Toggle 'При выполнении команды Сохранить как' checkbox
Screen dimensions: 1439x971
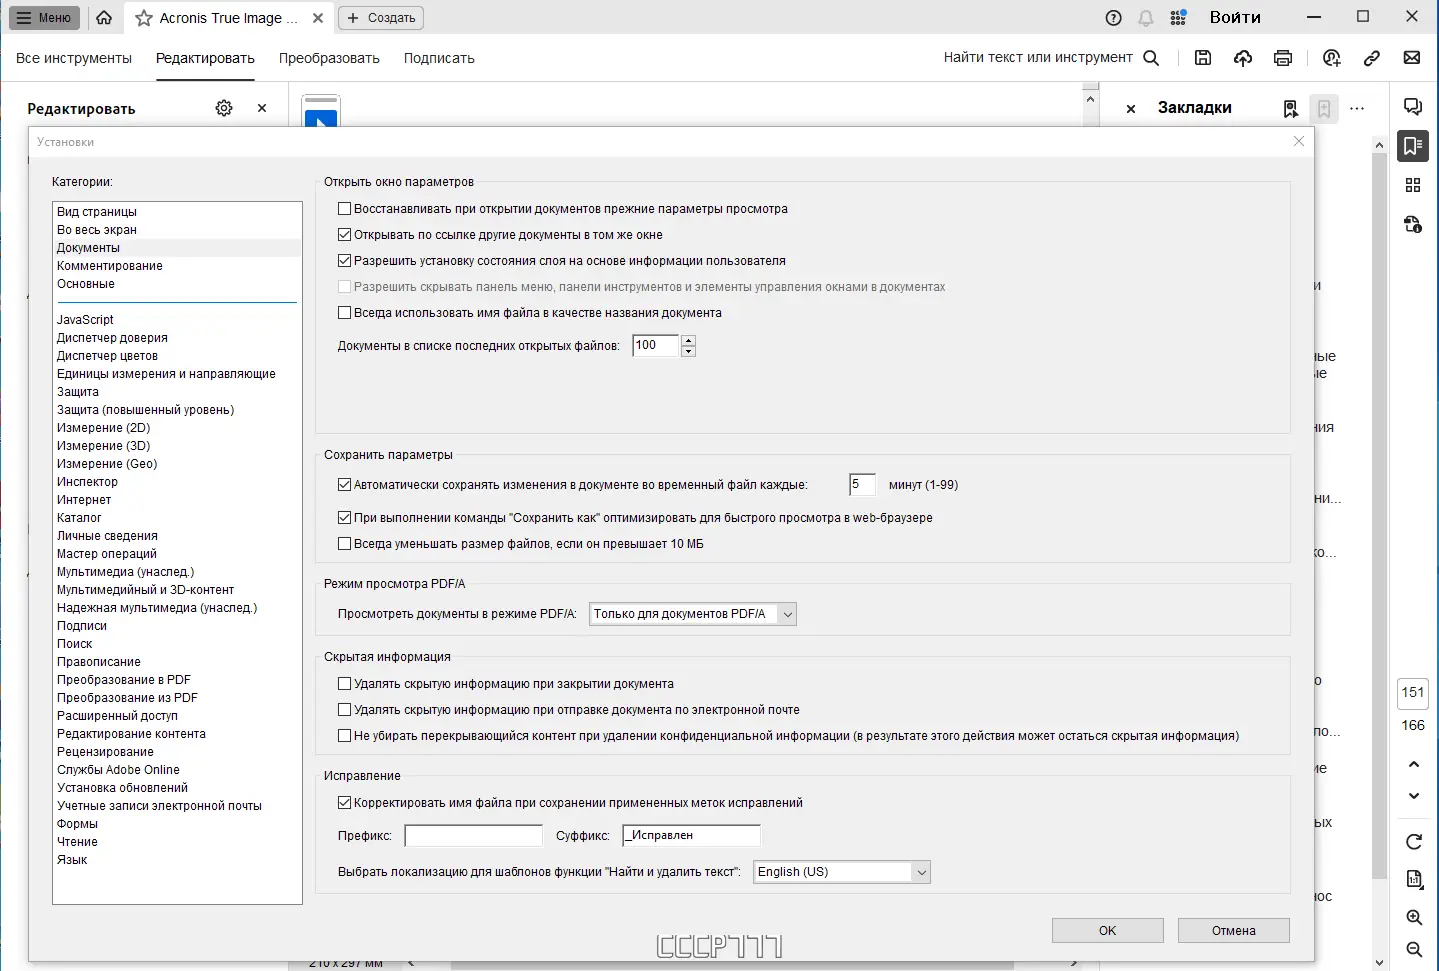click(x=345, y=518)
